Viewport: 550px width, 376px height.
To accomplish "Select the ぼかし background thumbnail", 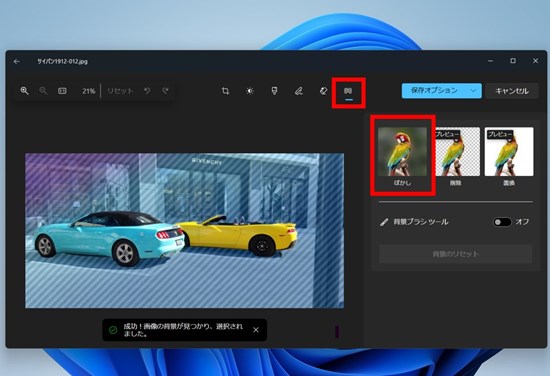I will (x=402, y=152).
